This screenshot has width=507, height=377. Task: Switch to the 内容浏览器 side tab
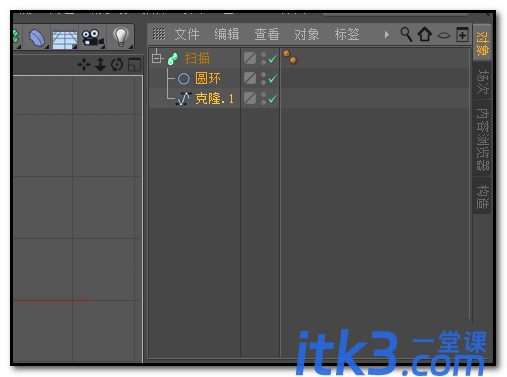pos(482,139)
